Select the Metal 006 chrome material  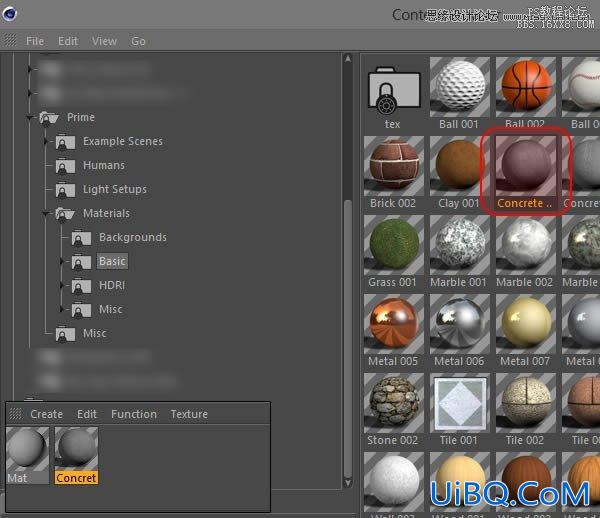pyautogui.click(x=460, y=324)
